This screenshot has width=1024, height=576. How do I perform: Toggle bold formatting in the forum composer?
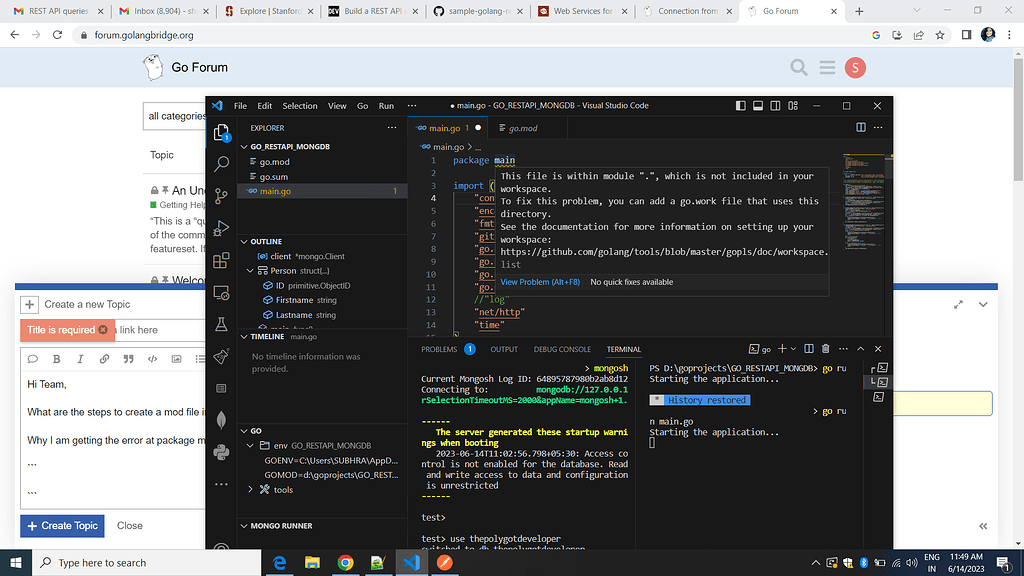(x=56, y=359)
